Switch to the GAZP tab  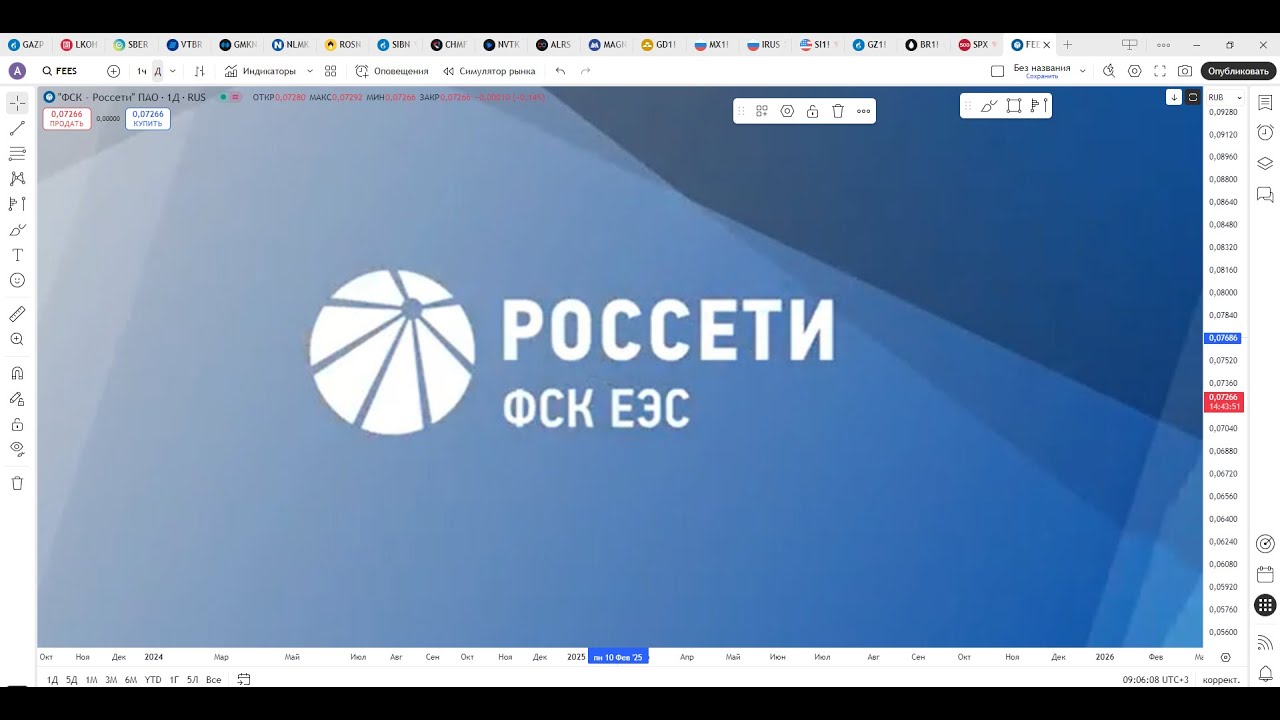(x=27, y=45)
